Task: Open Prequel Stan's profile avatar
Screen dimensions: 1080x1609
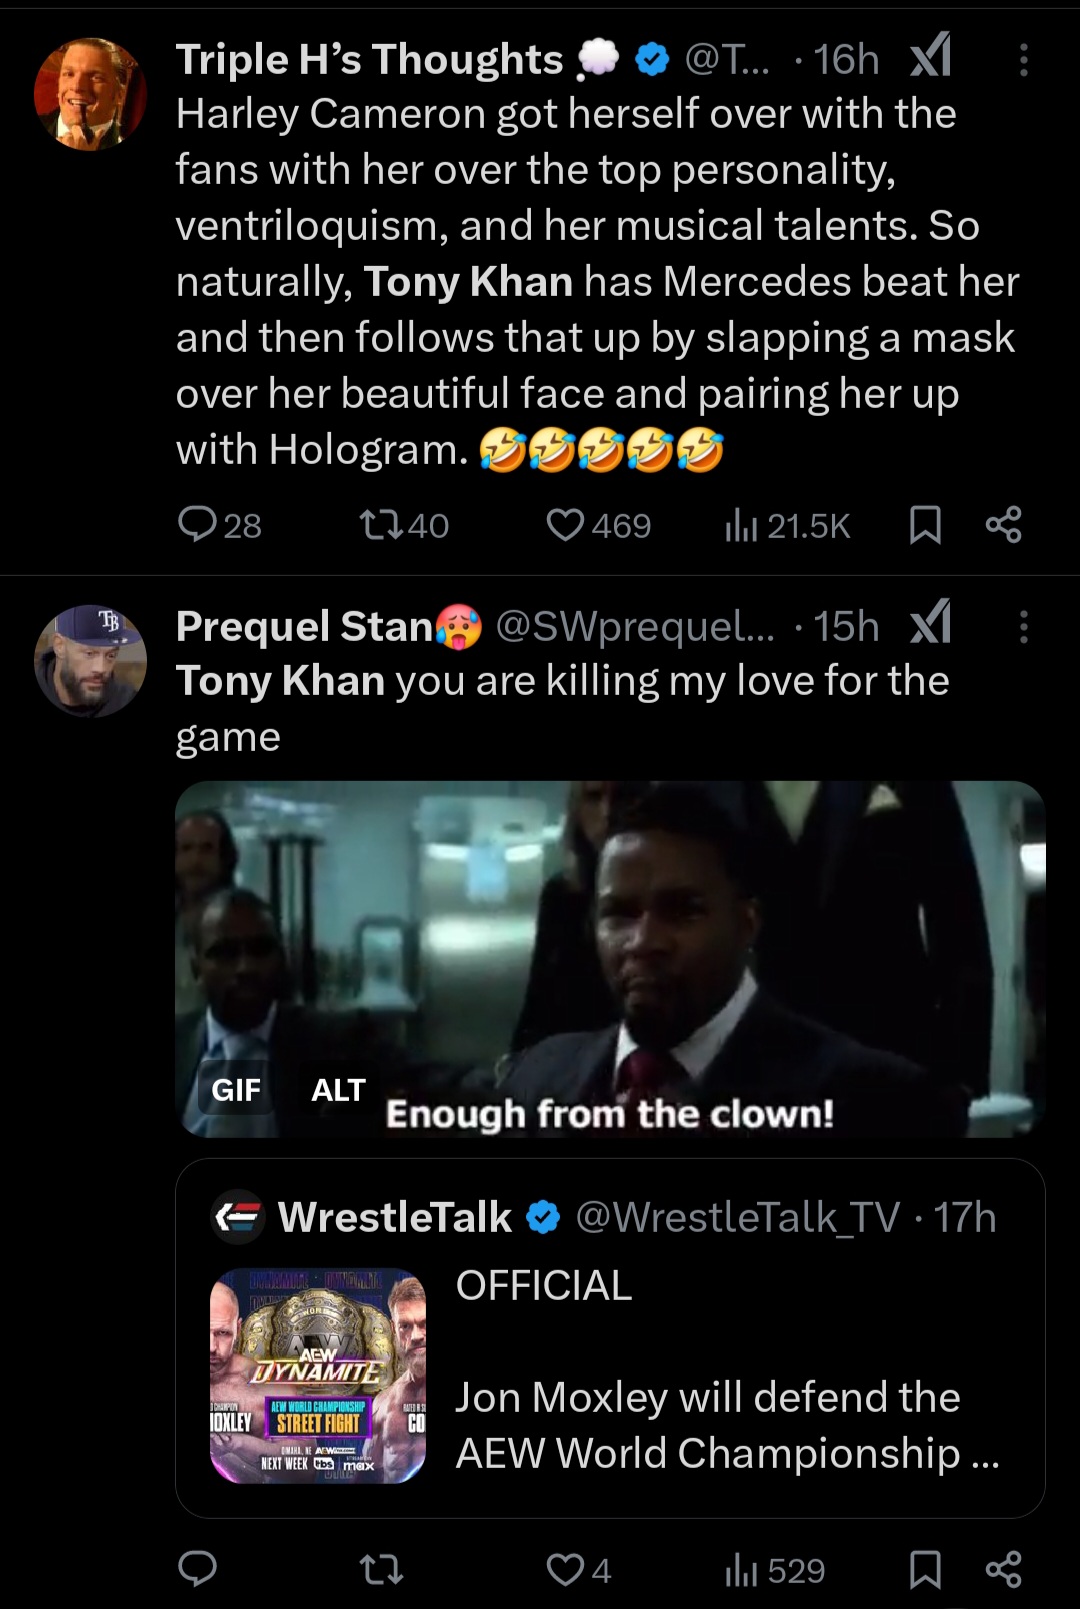Action: pyautogui.click(x=90, y=661)
